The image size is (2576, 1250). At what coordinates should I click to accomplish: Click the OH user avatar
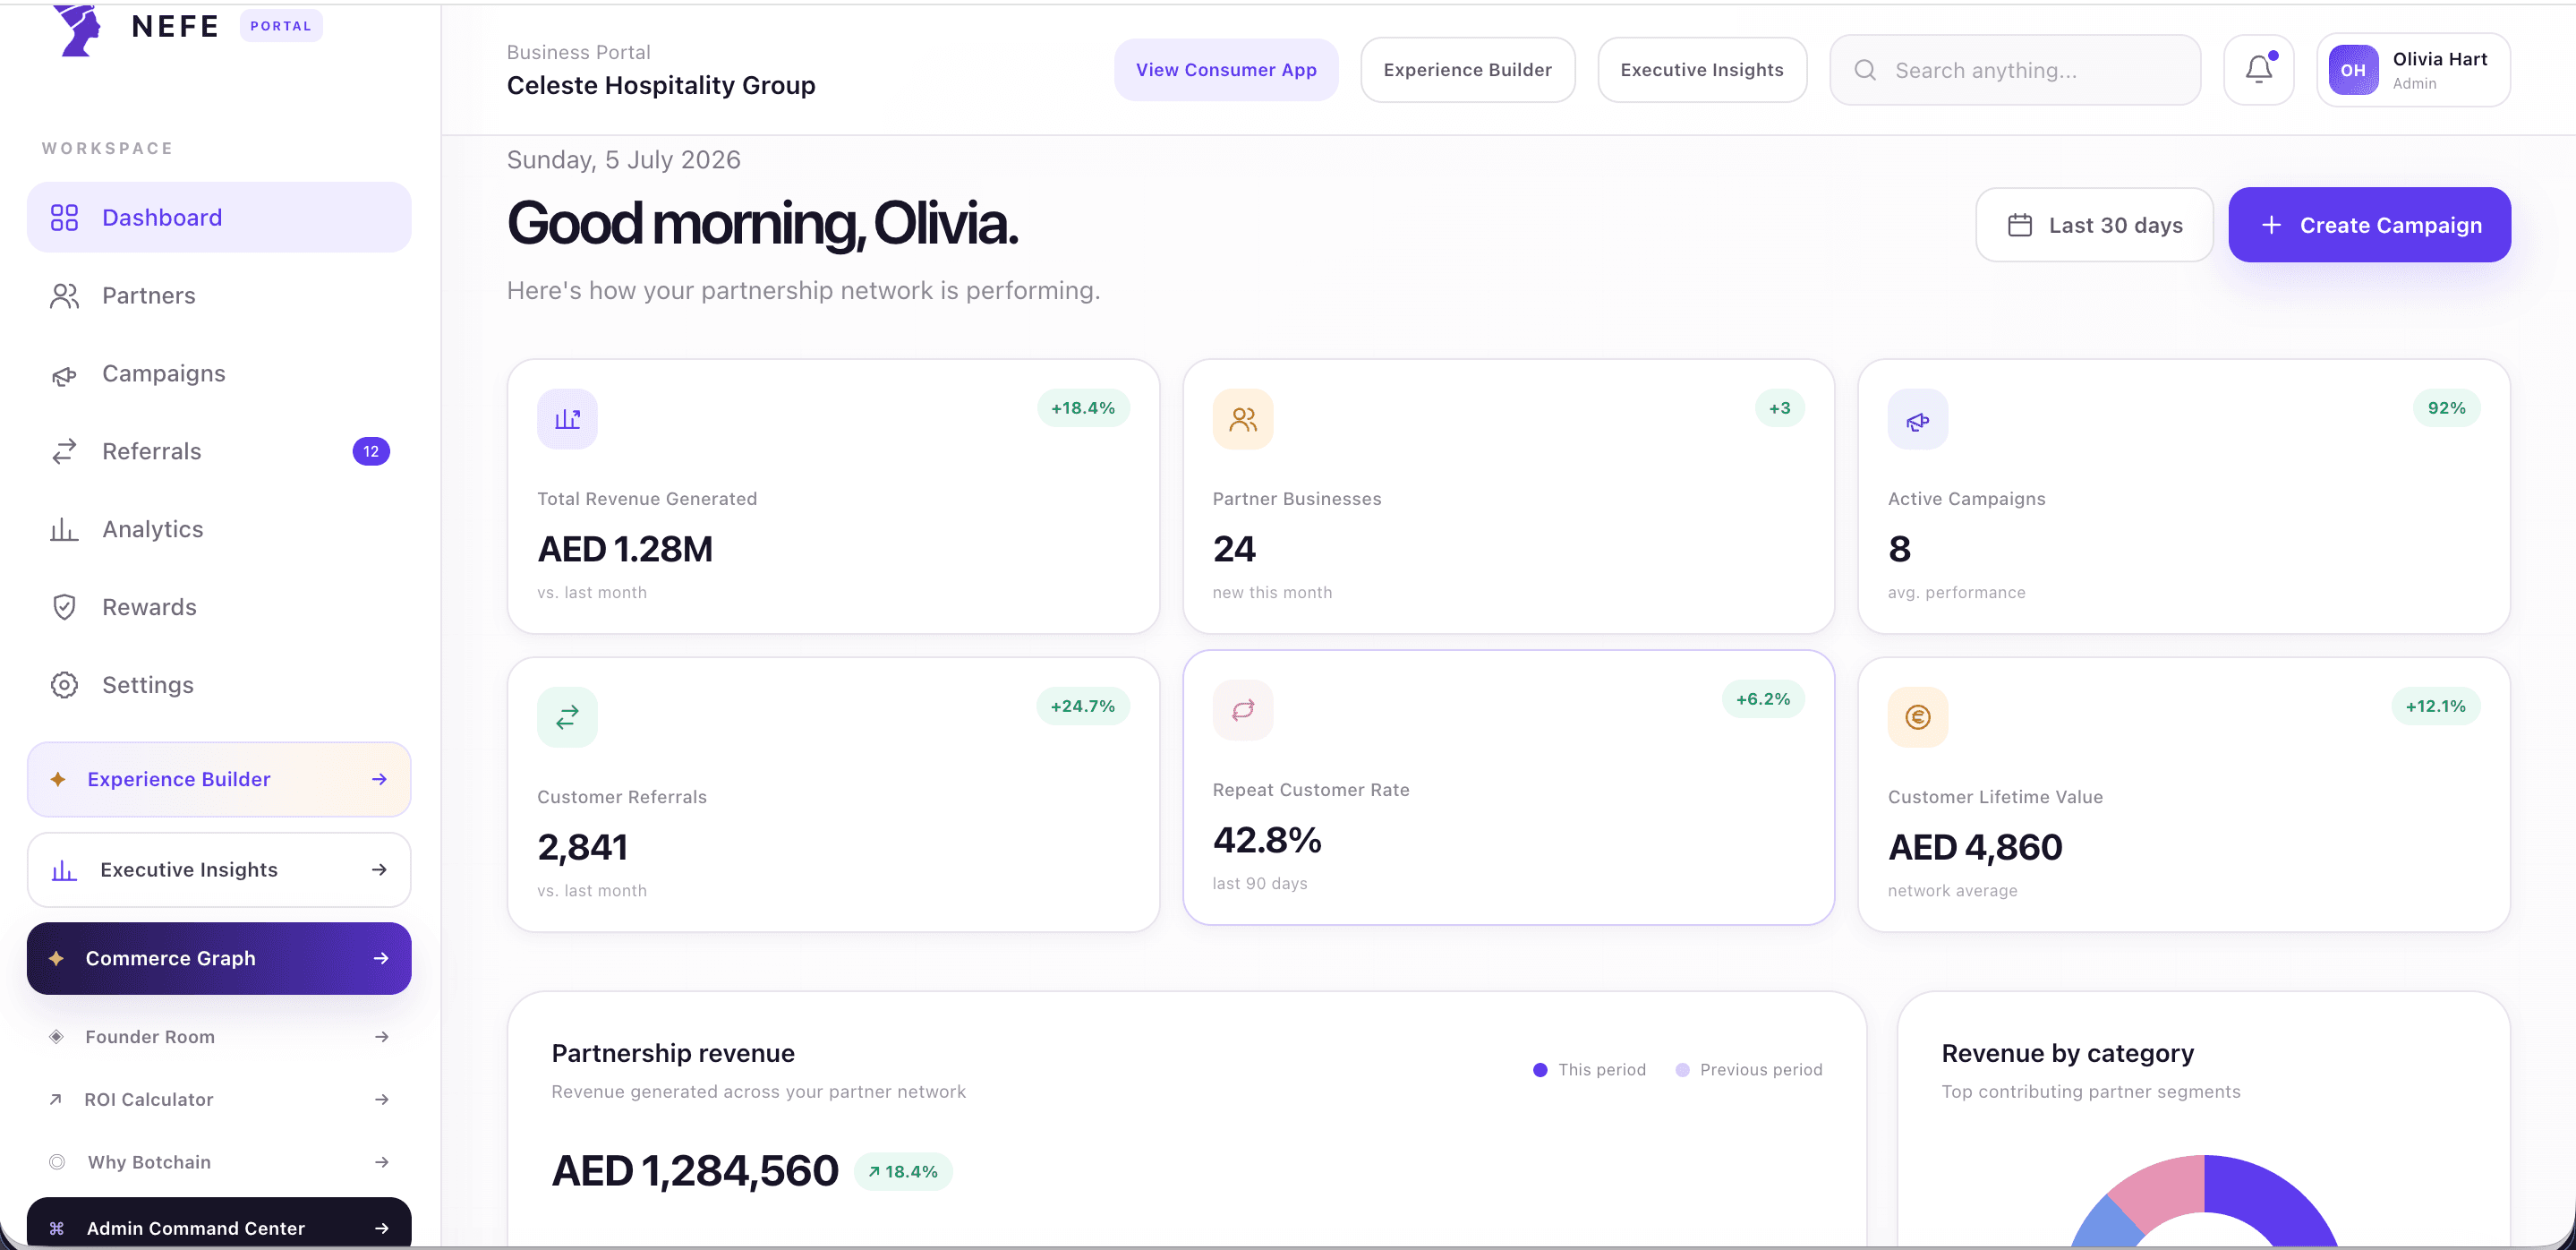(2353, 70)
